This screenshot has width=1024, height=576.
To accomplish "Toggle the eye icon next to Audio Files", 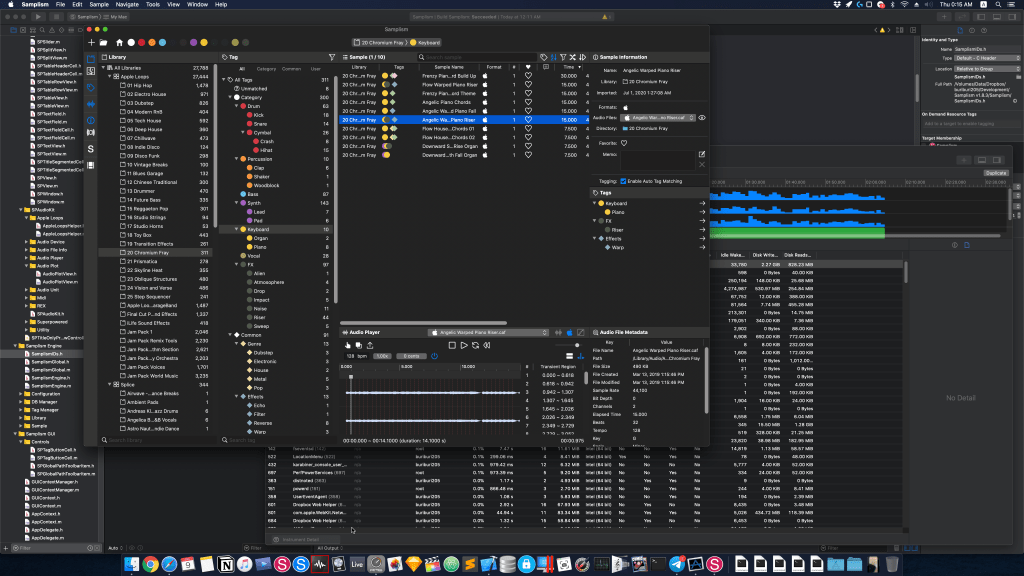I will coord(702,118).
